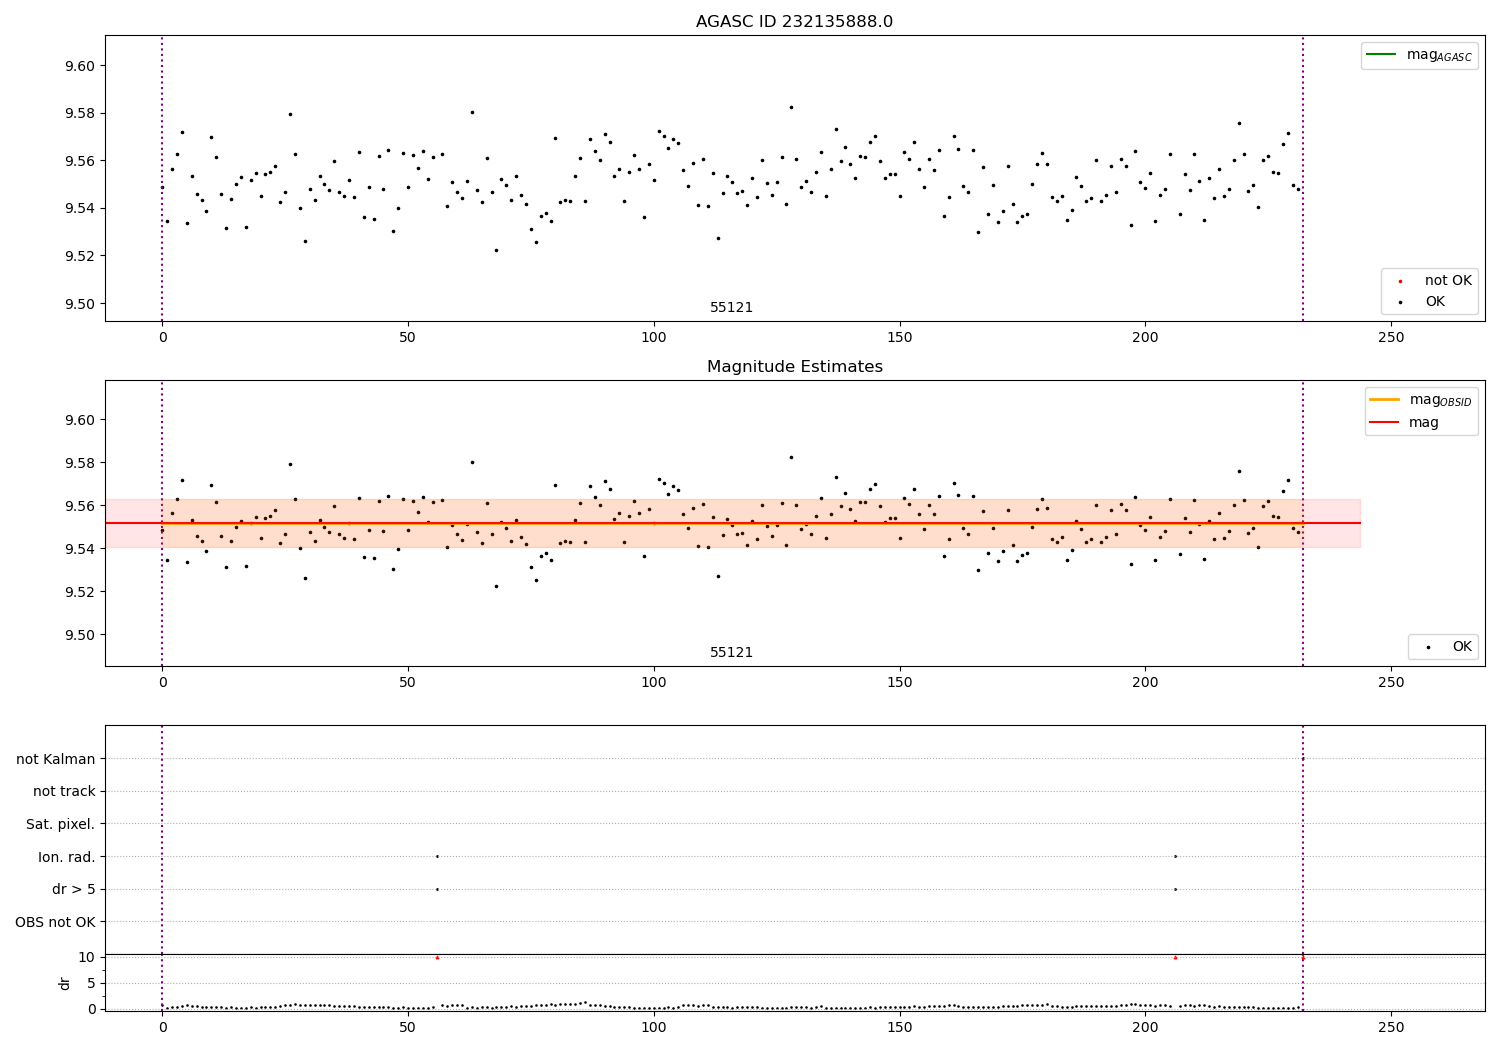Click the 'OBS not OK' row label
This screenshot has width=1500, height=1050.
[56, 922]
